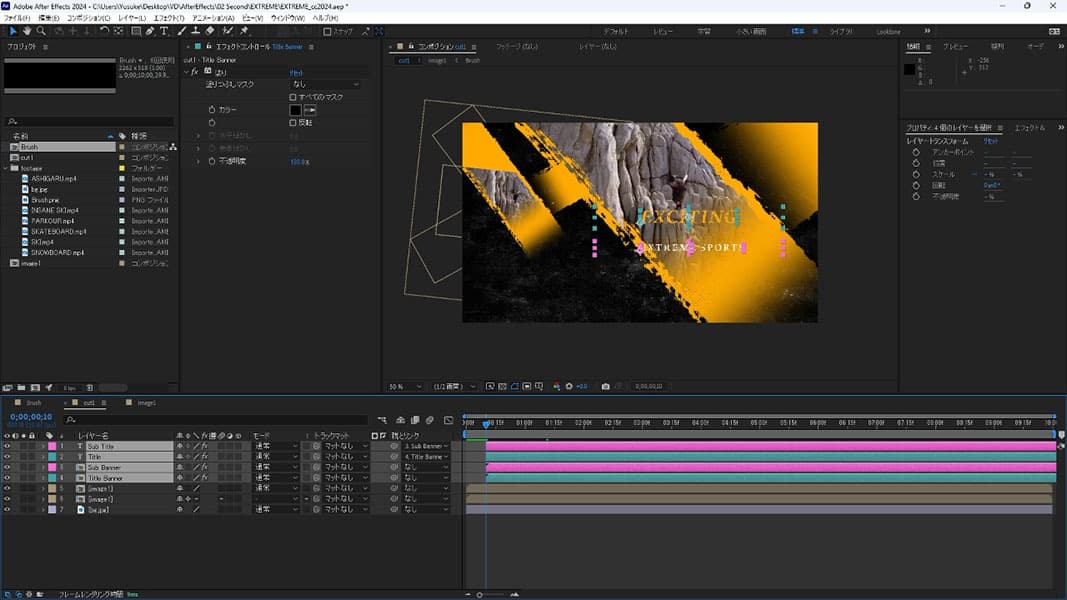Click the snapshot camera icon below the viewer

(x=606, y=386)
